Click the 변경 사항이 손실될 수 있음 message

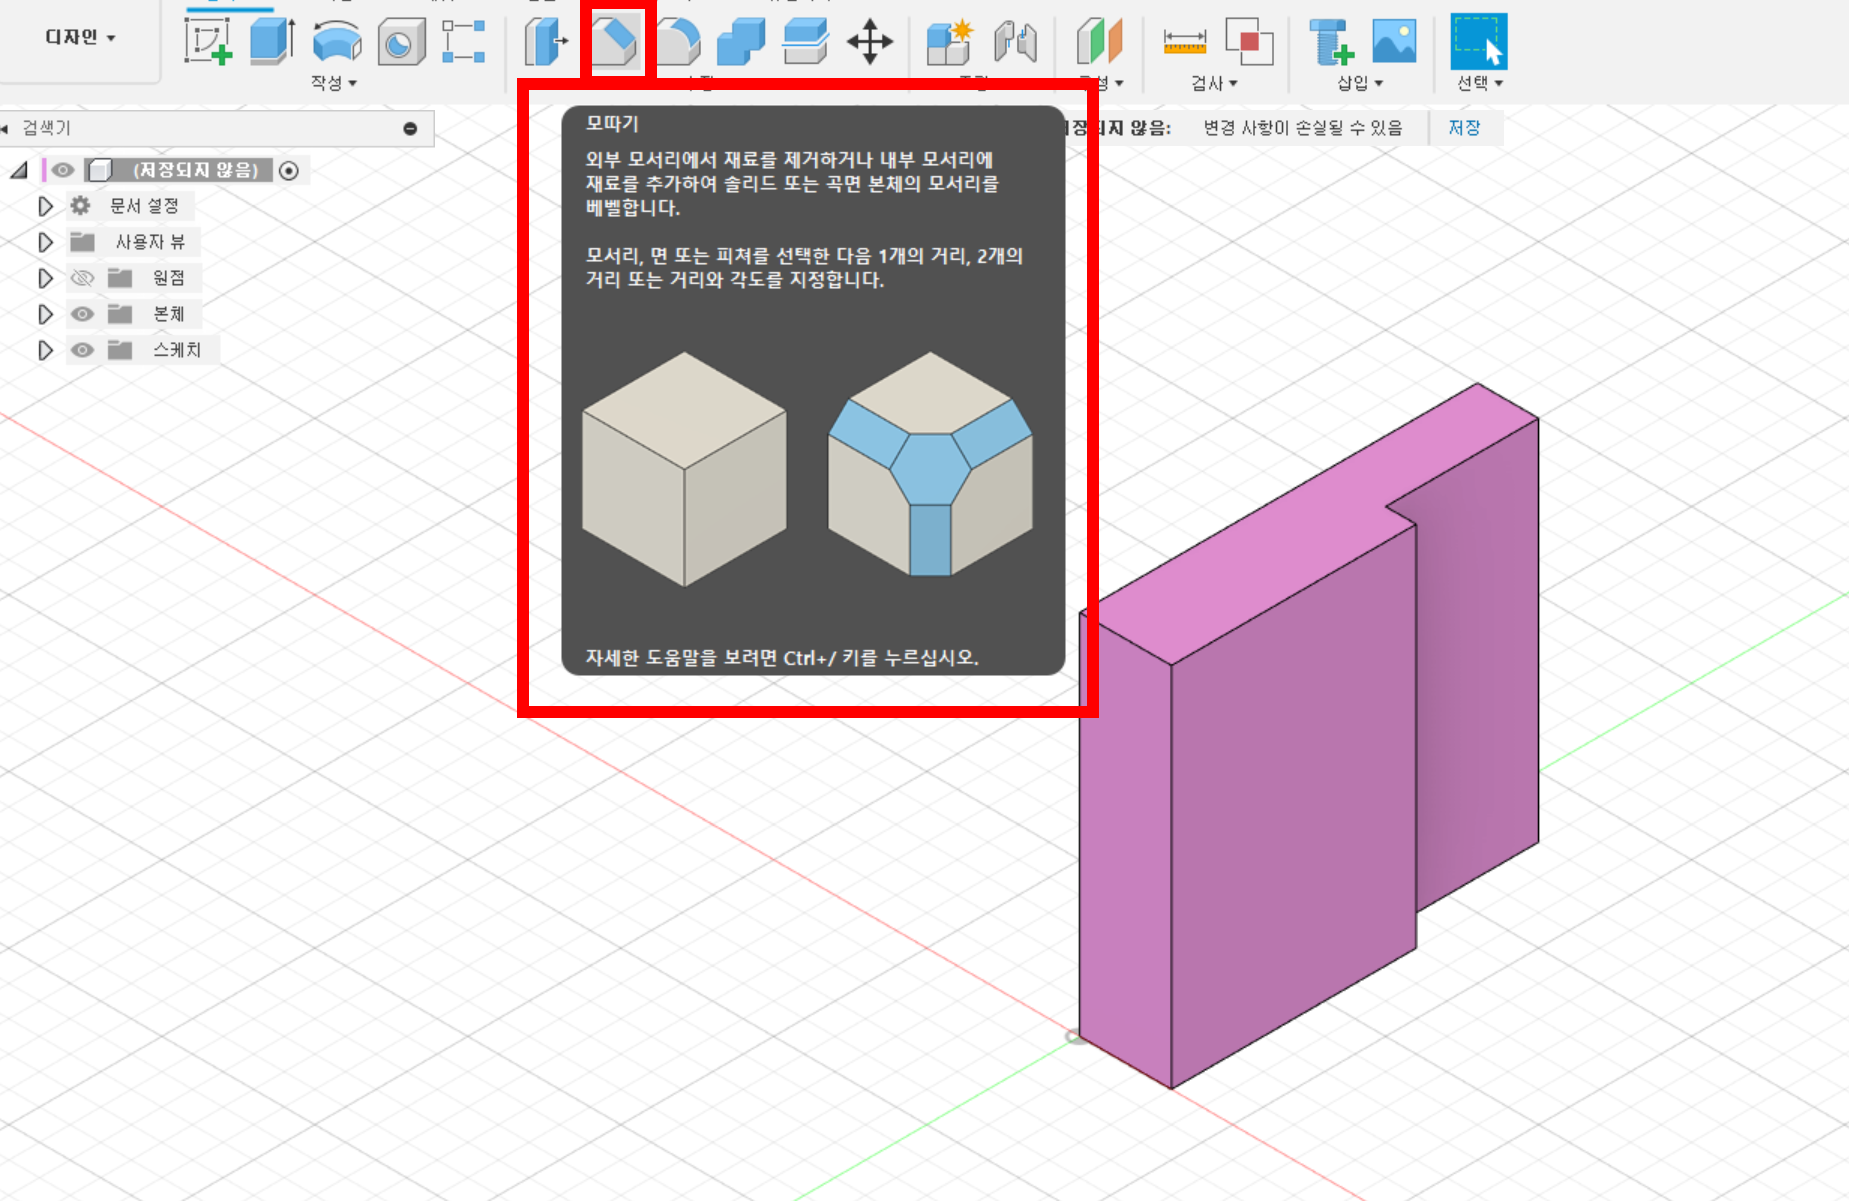(1302, 128)
